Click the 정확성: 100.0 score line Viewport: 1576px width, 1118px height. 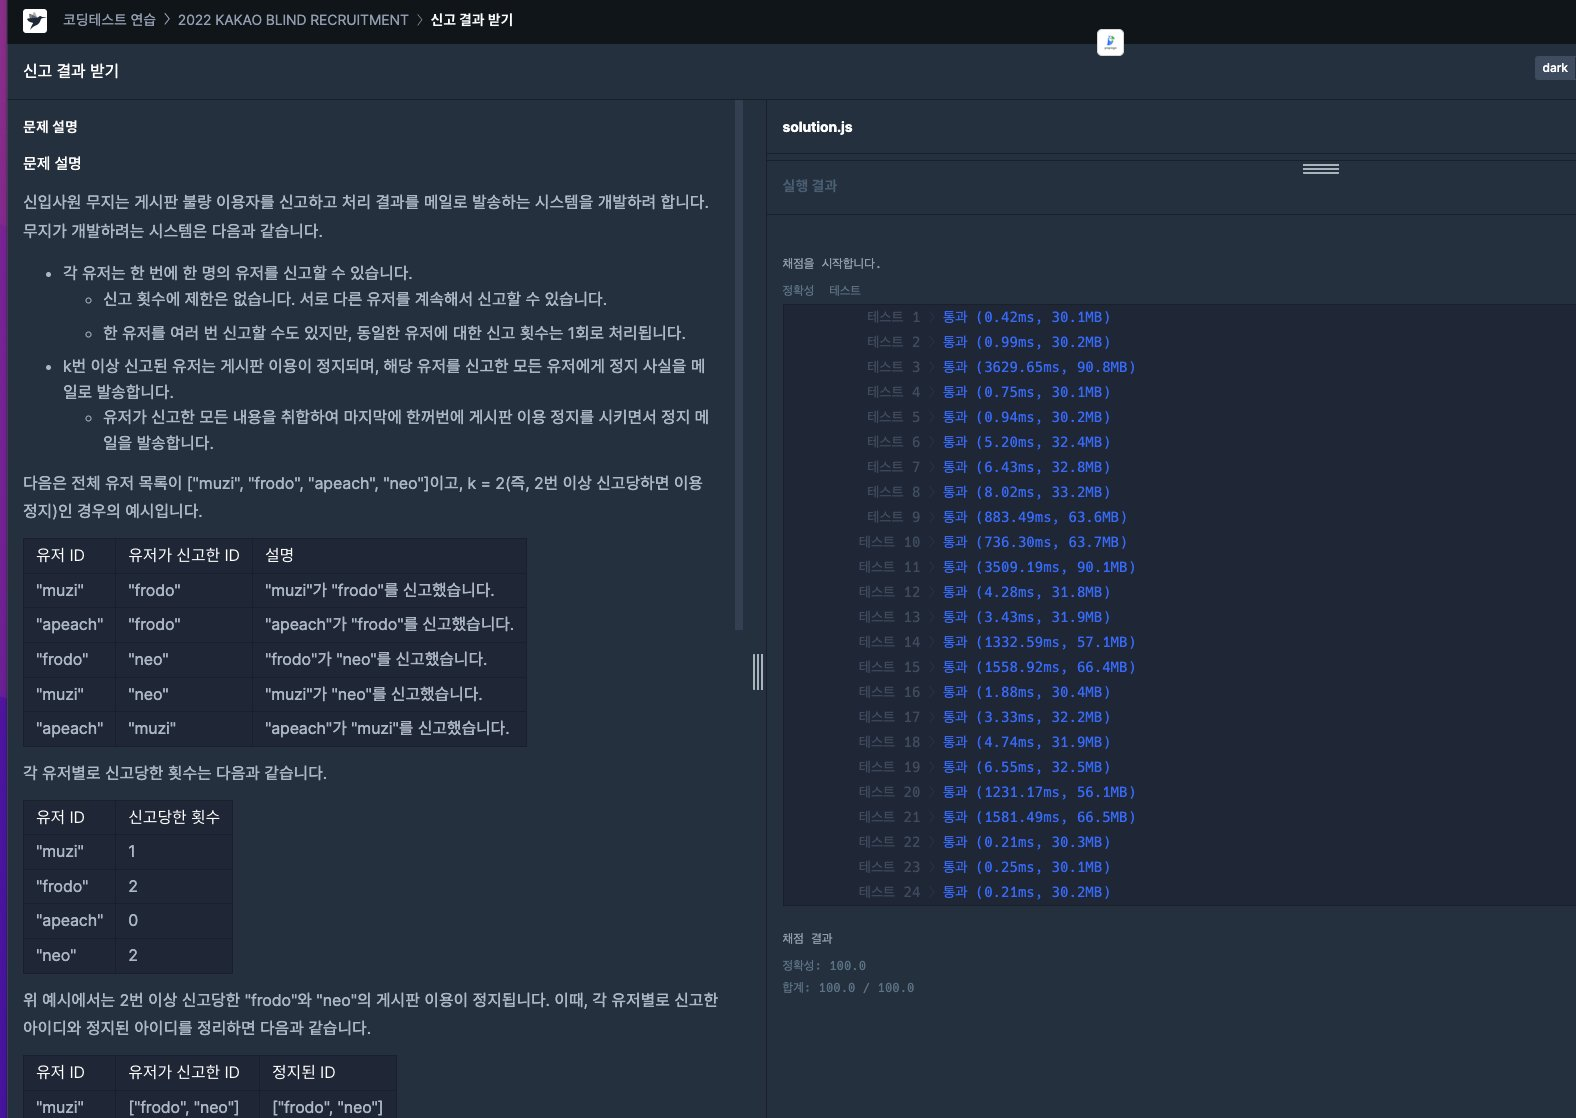(x=824, y=966)
